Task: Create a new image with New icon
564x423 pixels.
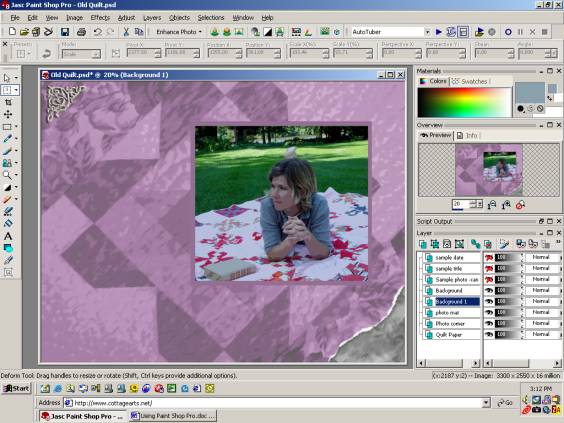Action: [12, 32]
